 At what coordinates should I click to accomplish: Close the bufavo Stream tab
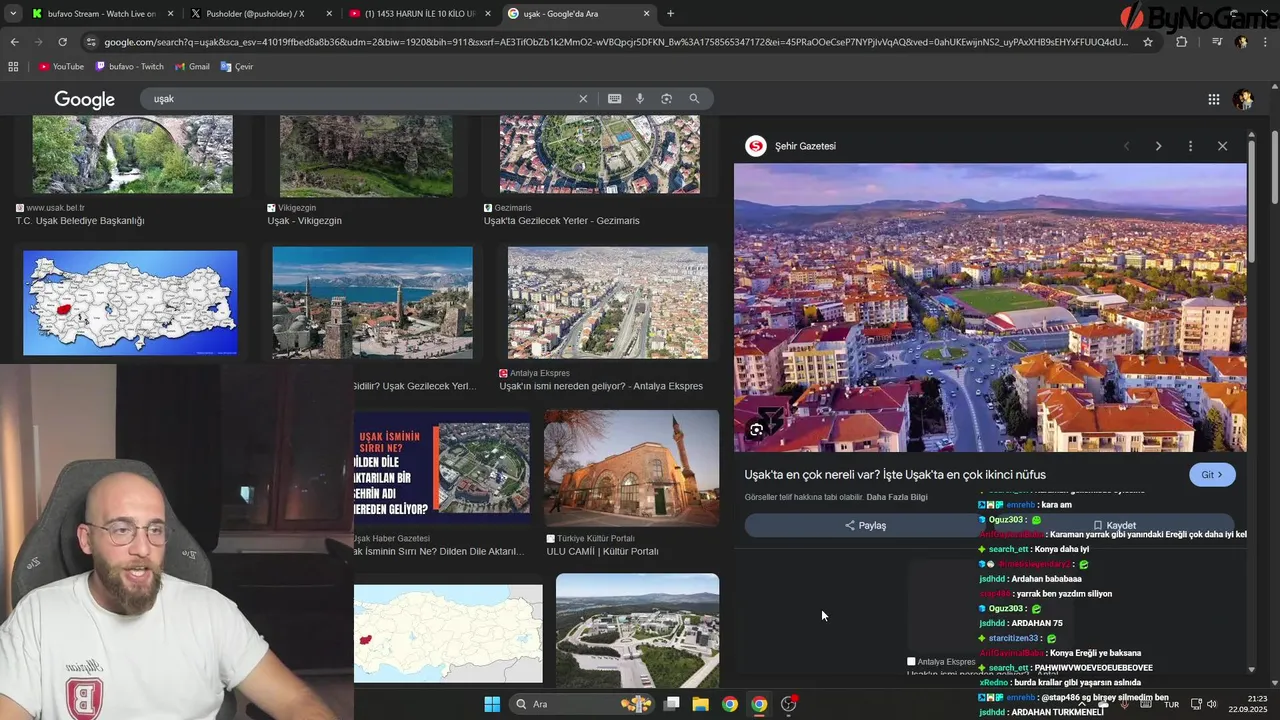[x=171, y=13]
